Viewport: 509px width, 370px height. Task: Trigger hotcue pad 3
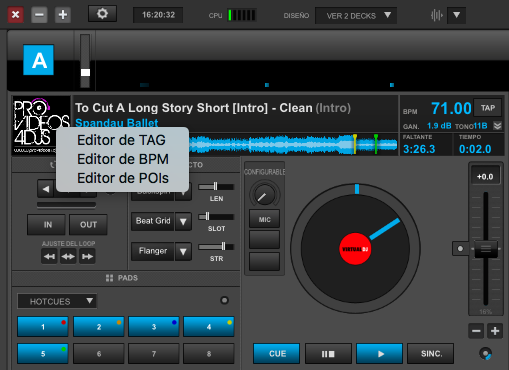click(x=154, y=327)
